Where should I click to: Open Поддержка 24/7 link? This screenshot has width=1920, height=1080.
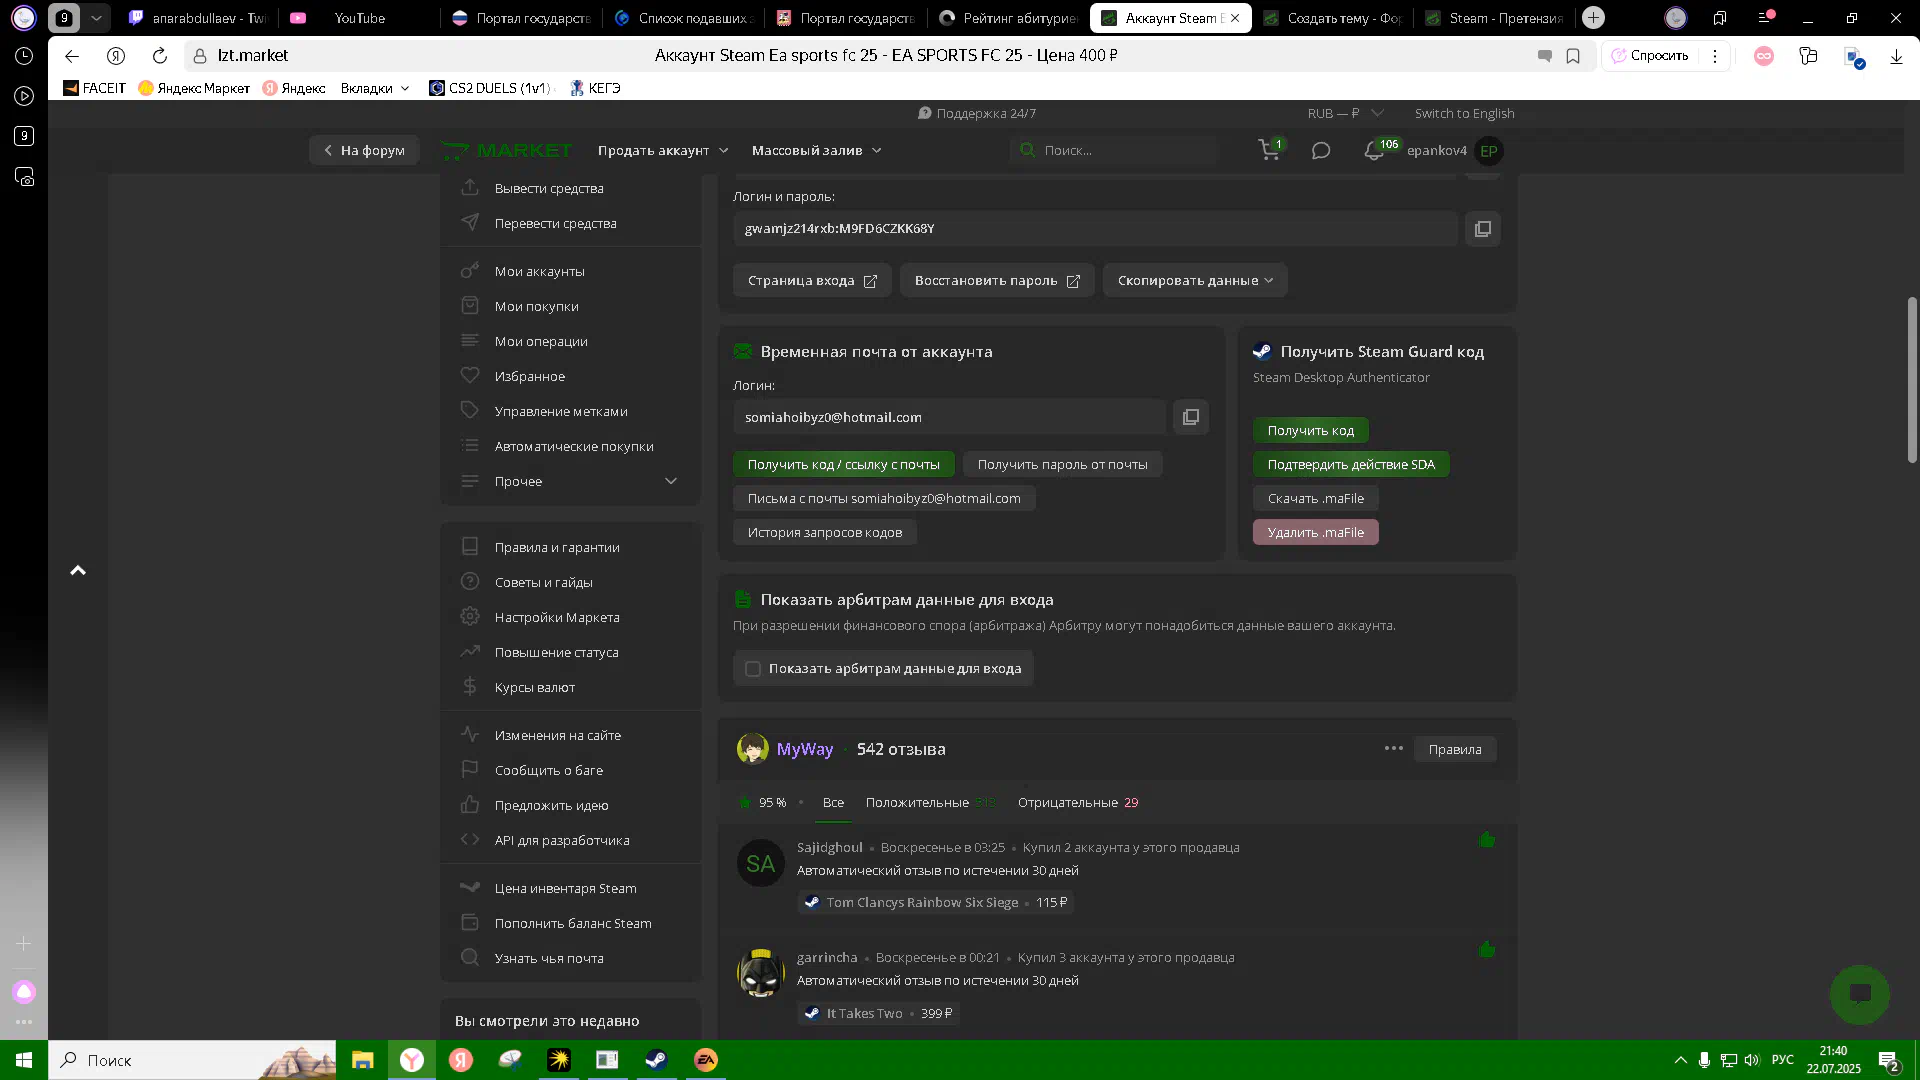(977, 114)
